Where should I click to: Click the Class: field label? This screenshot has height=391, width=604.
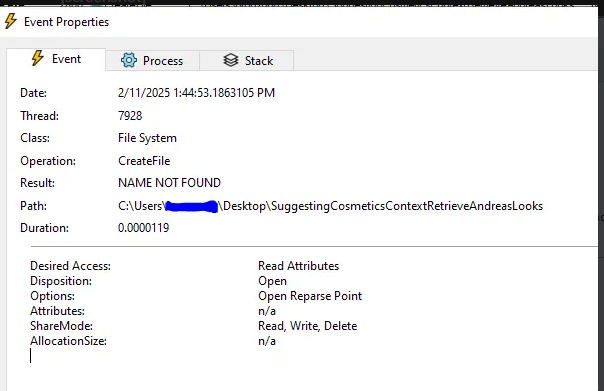35,138
